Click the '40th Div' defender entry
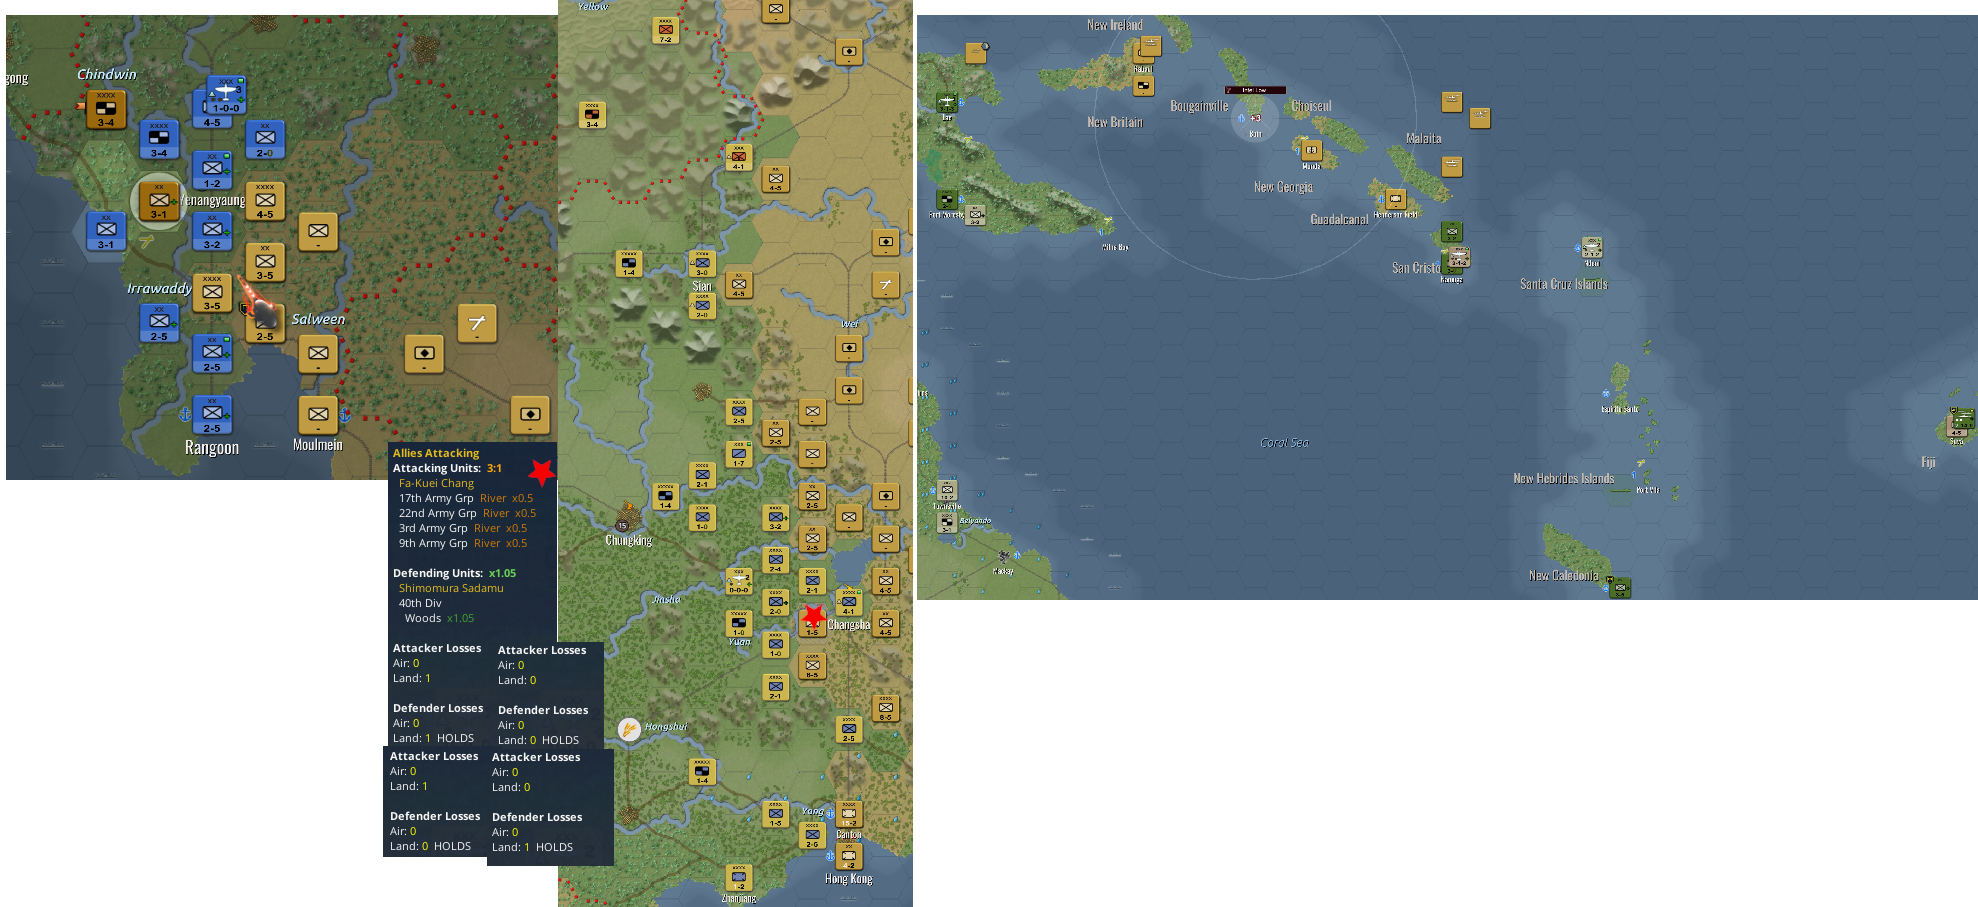The image size is (1978, 907). (420, 603)
